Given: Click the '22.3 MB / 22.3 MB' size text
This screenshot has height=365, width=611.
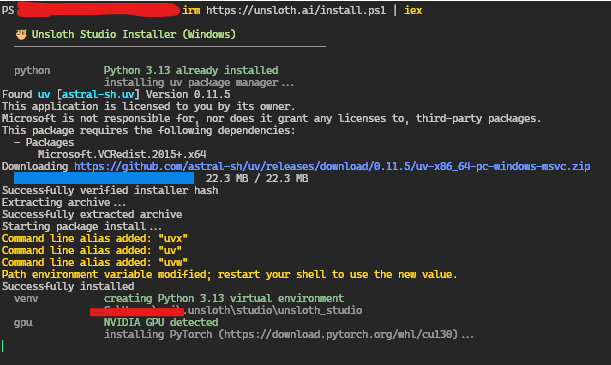Looking at the screenshot, I should pos(257,178).
